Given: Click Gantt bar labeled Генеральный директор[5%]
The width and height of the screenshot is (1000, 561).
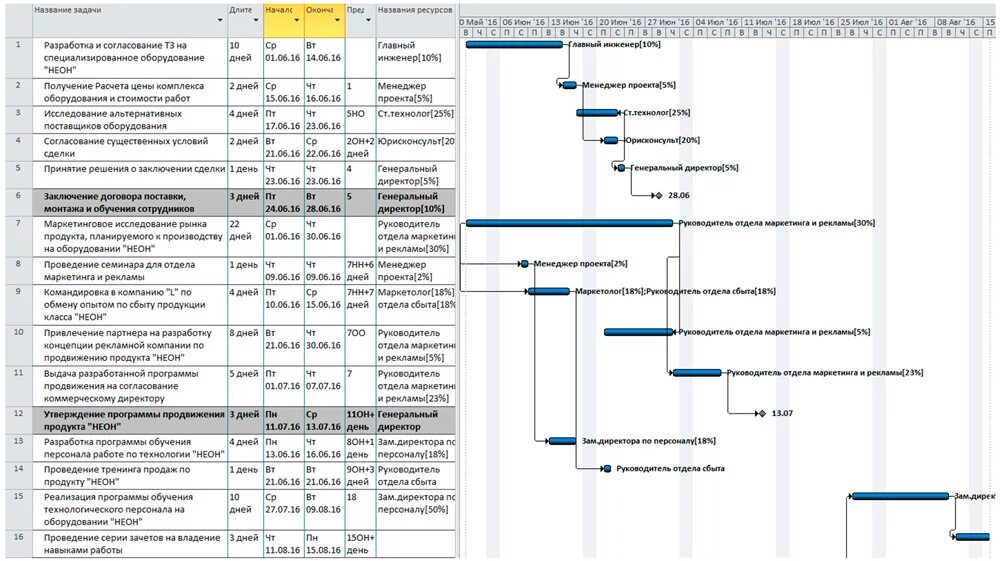Looking at the screenshot, I should pos(621,168).
